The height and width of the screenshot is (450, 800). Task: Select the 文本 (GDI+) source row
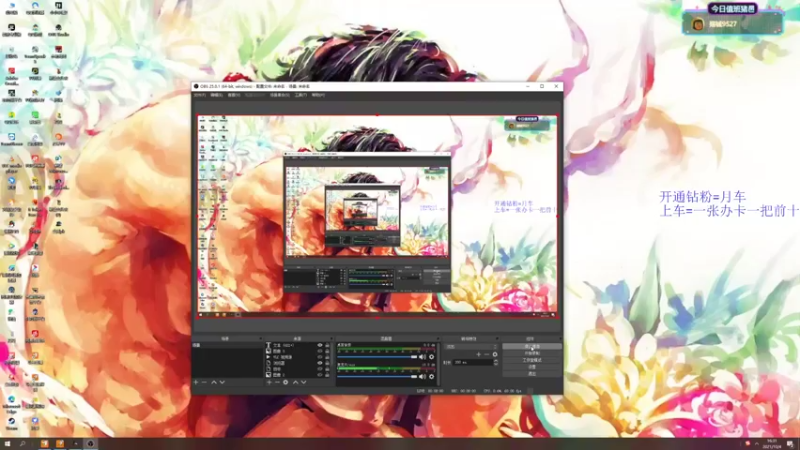click(298, 345)
